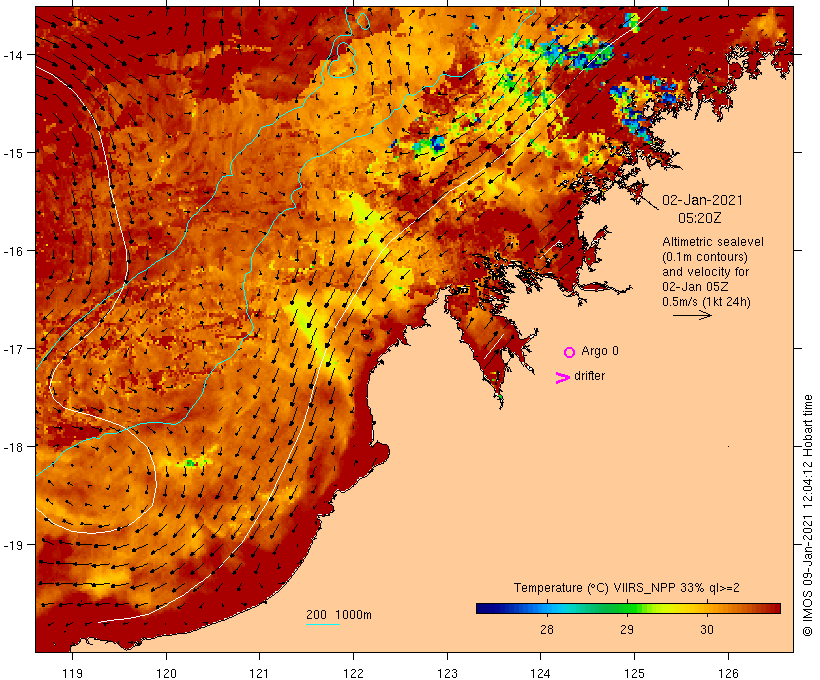
Task: Click latitude axis label -19
Action: (x=13, y=545)
